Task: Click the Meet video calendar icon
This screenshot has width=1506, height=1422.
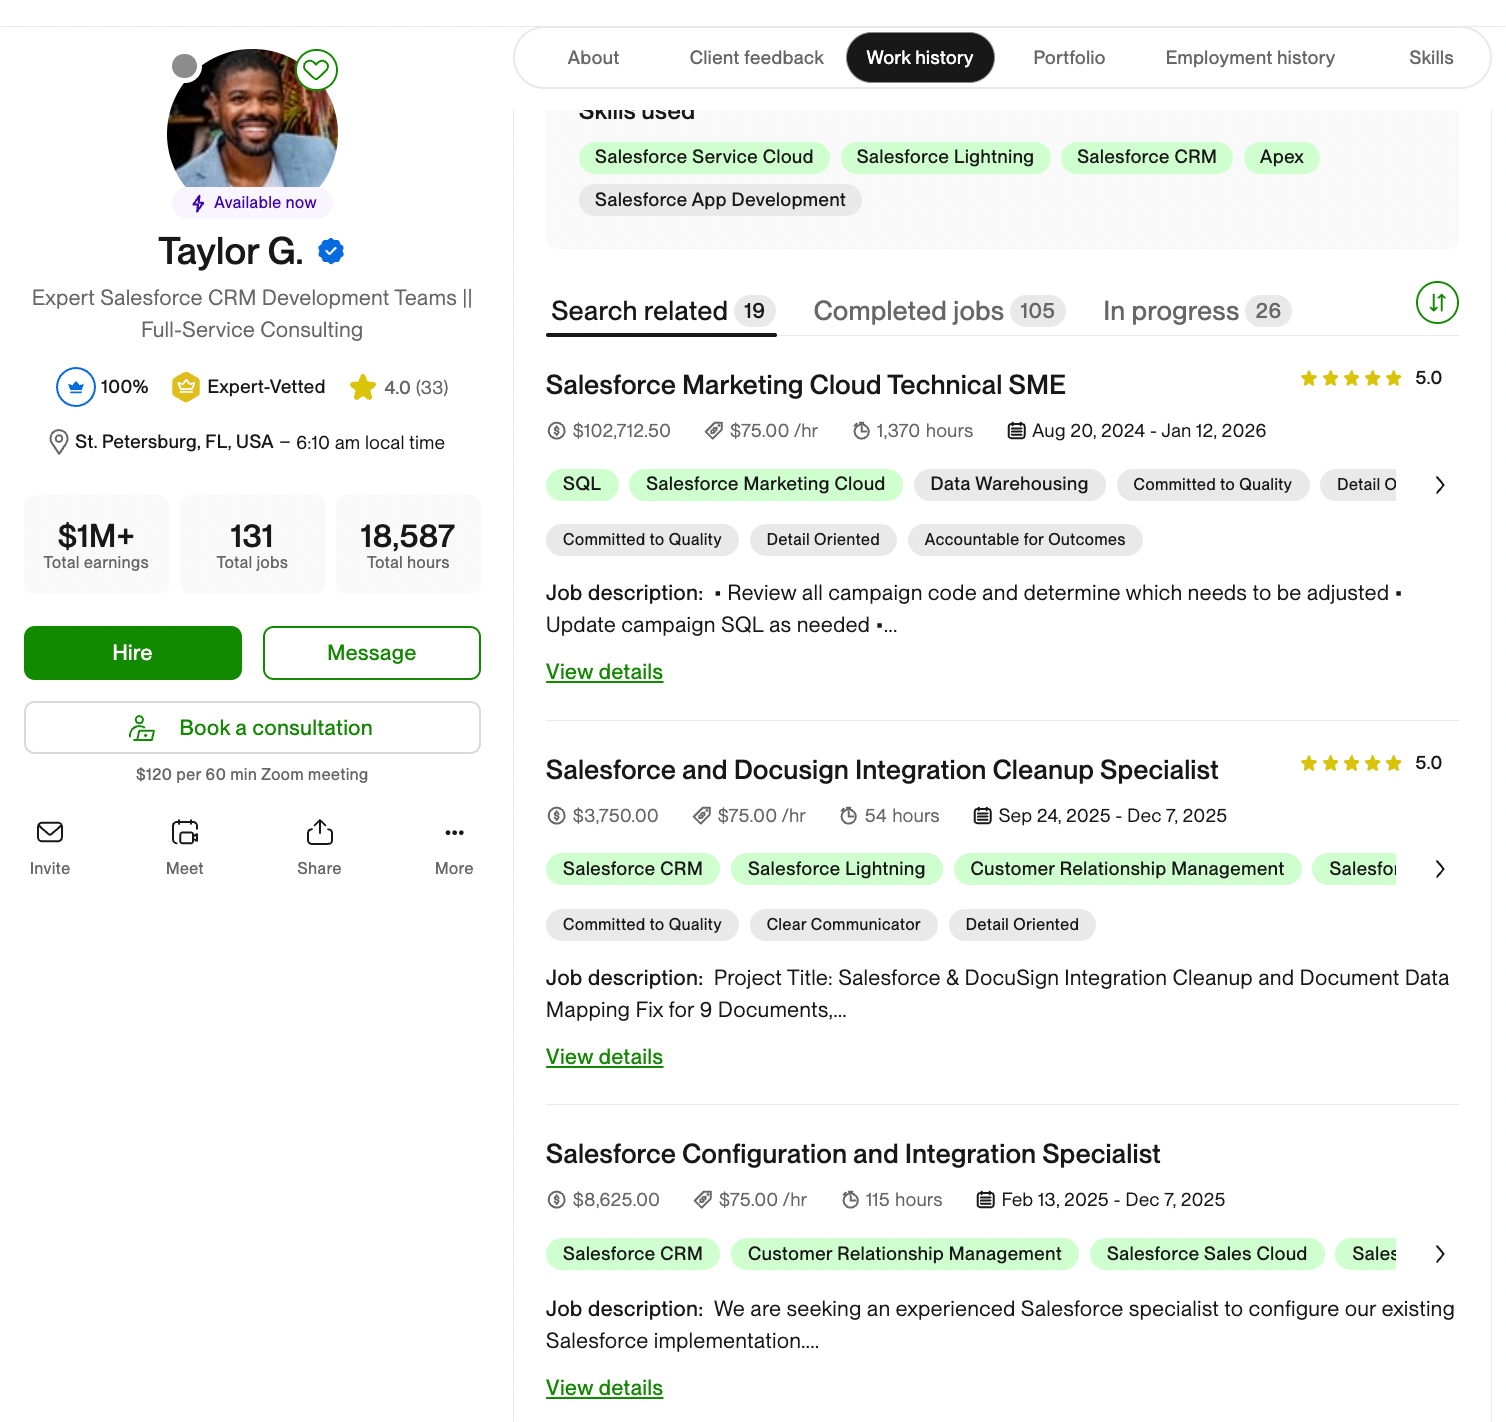Action: [185, 832]
